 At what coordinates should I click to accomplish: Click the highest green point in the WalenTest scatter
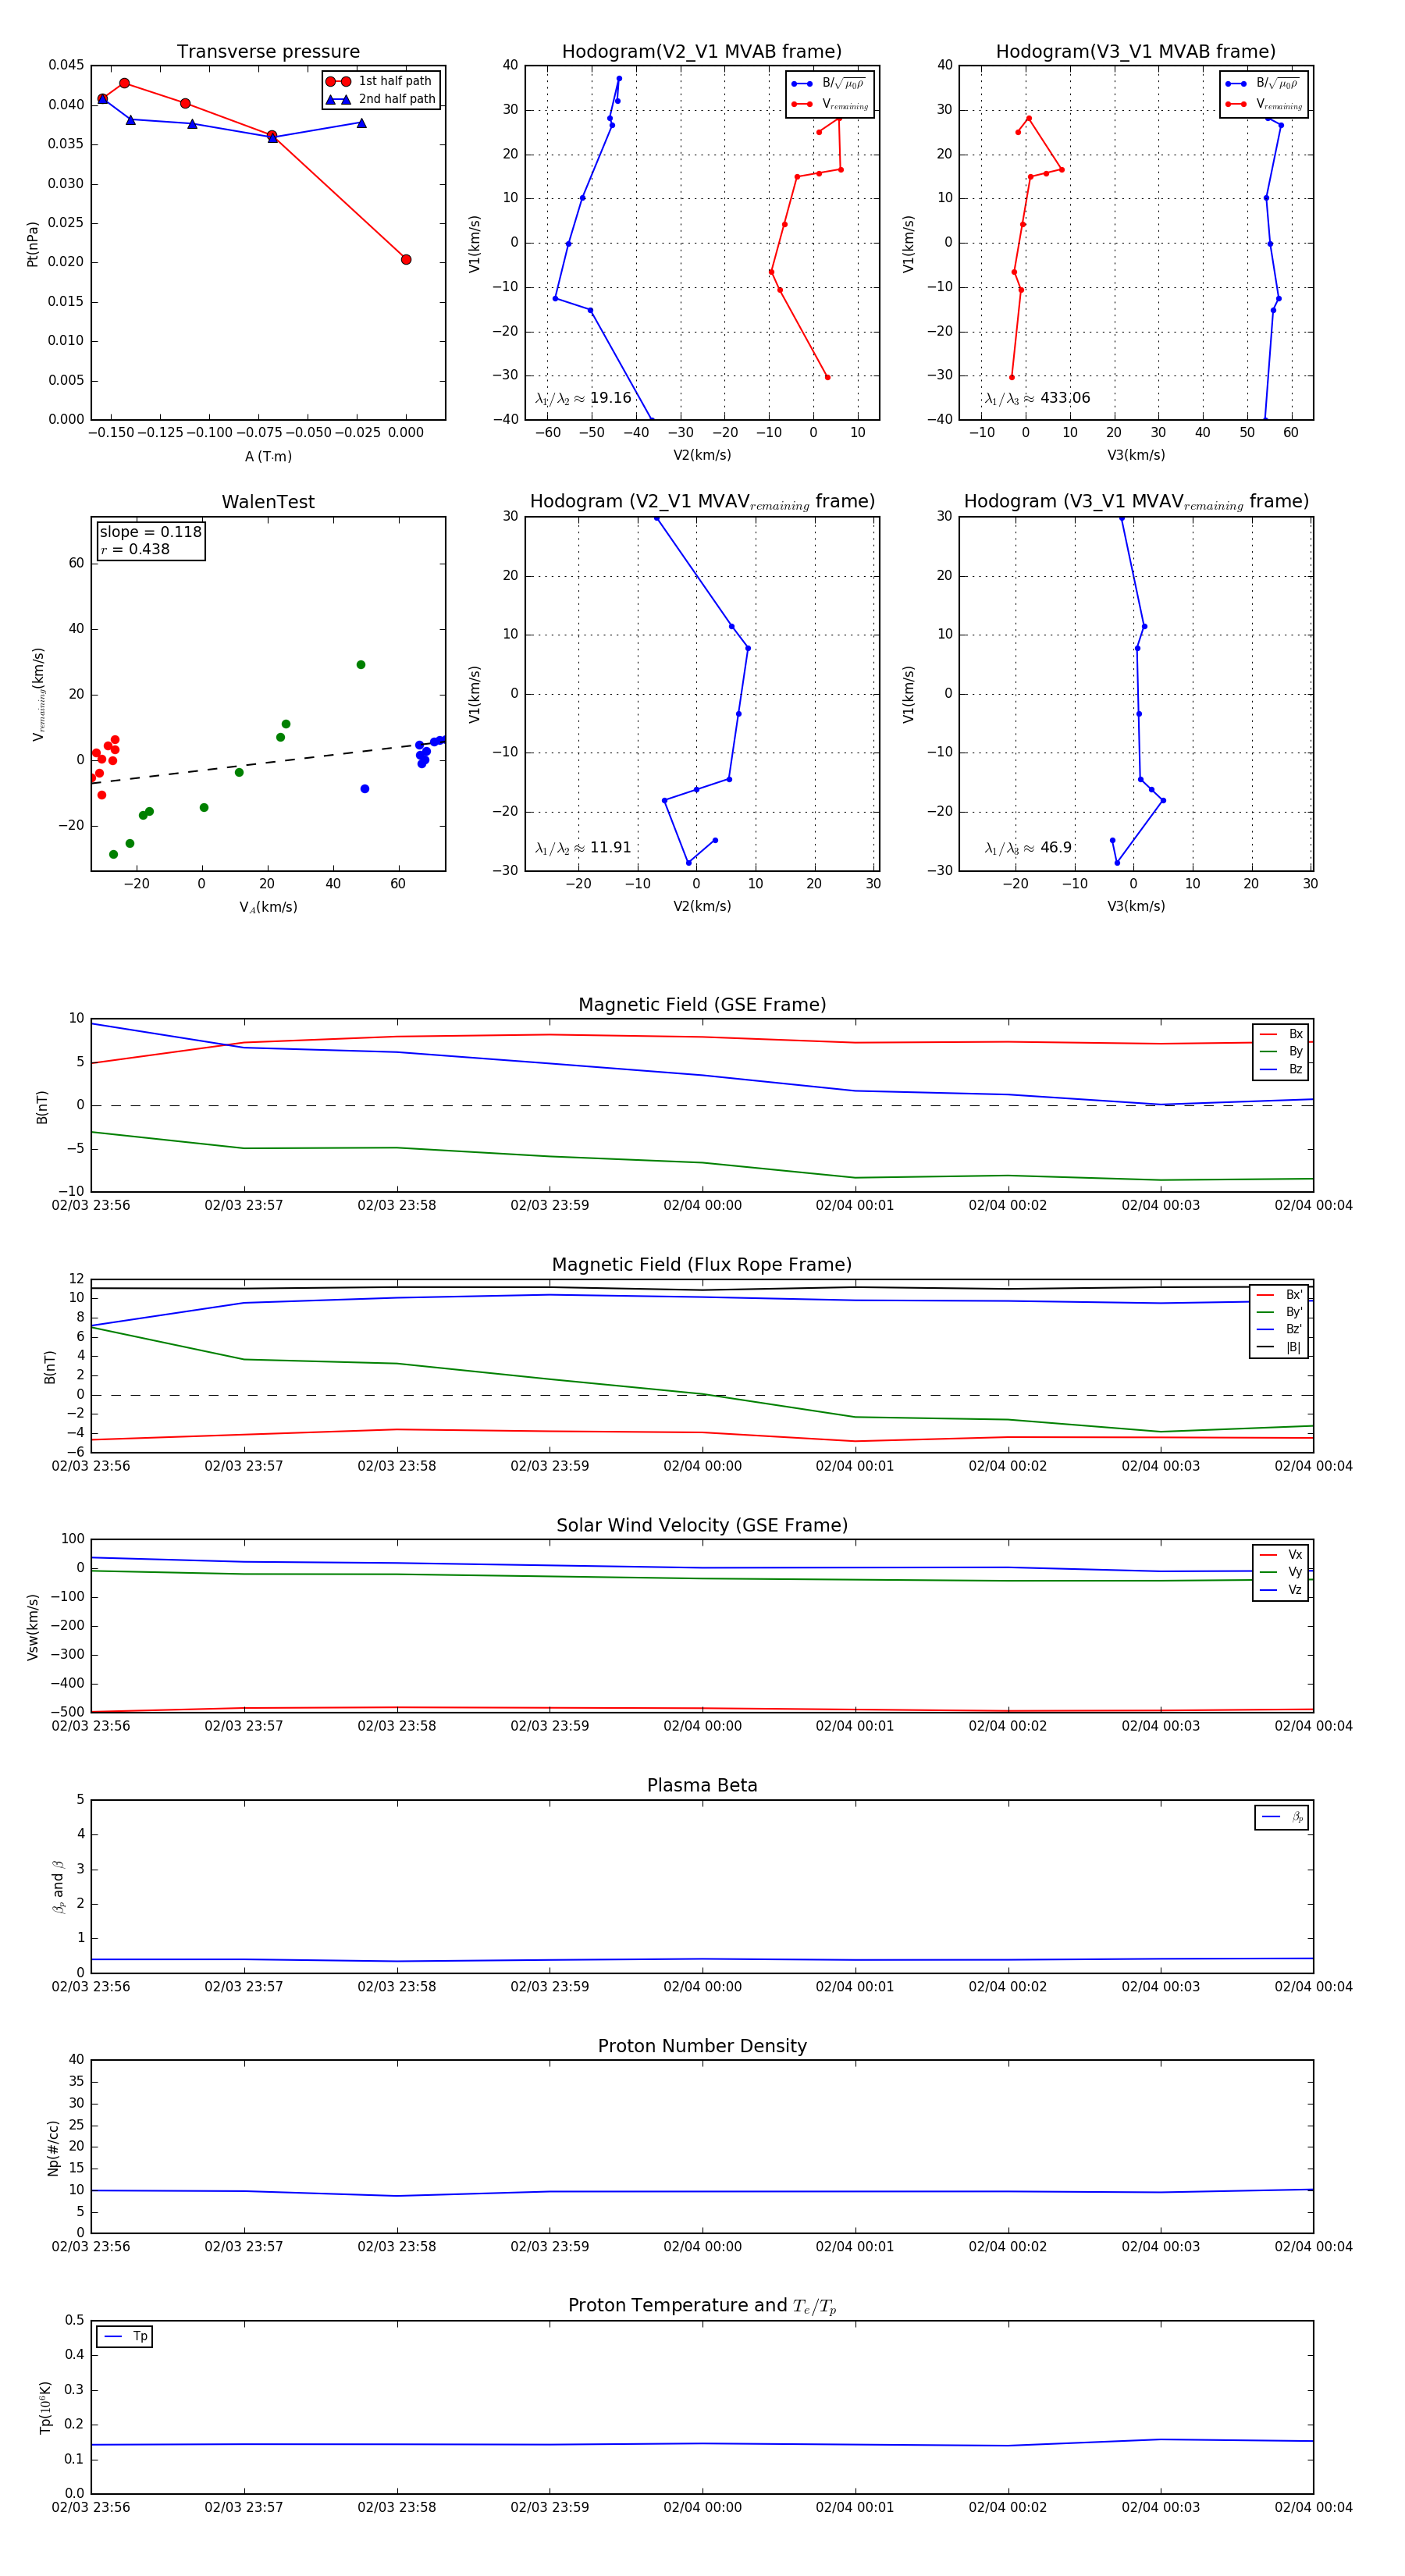point(361,665)
